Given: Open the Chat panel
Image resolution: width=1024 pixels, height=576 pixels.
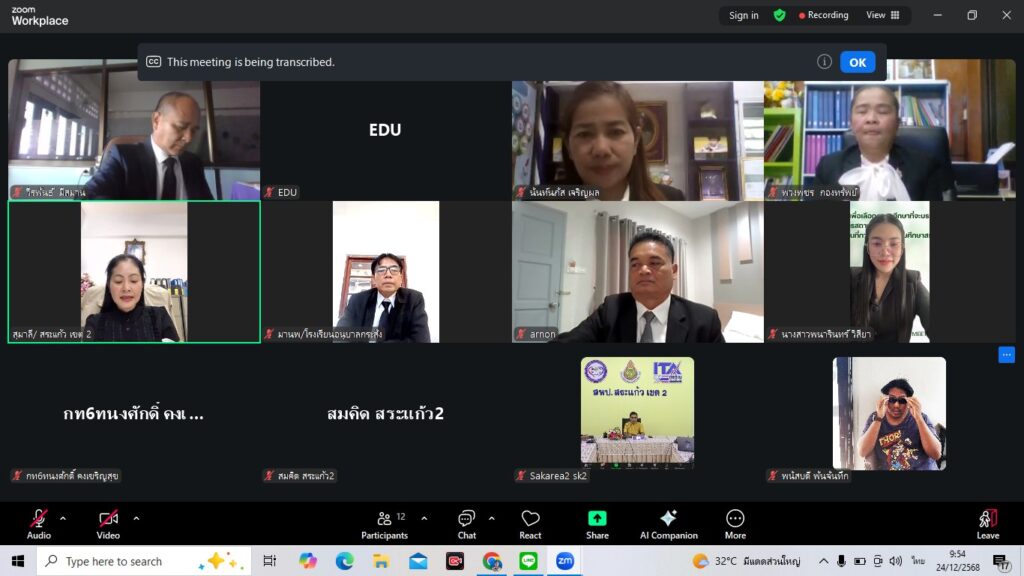Looking at the screenshot, I should 467,524.
